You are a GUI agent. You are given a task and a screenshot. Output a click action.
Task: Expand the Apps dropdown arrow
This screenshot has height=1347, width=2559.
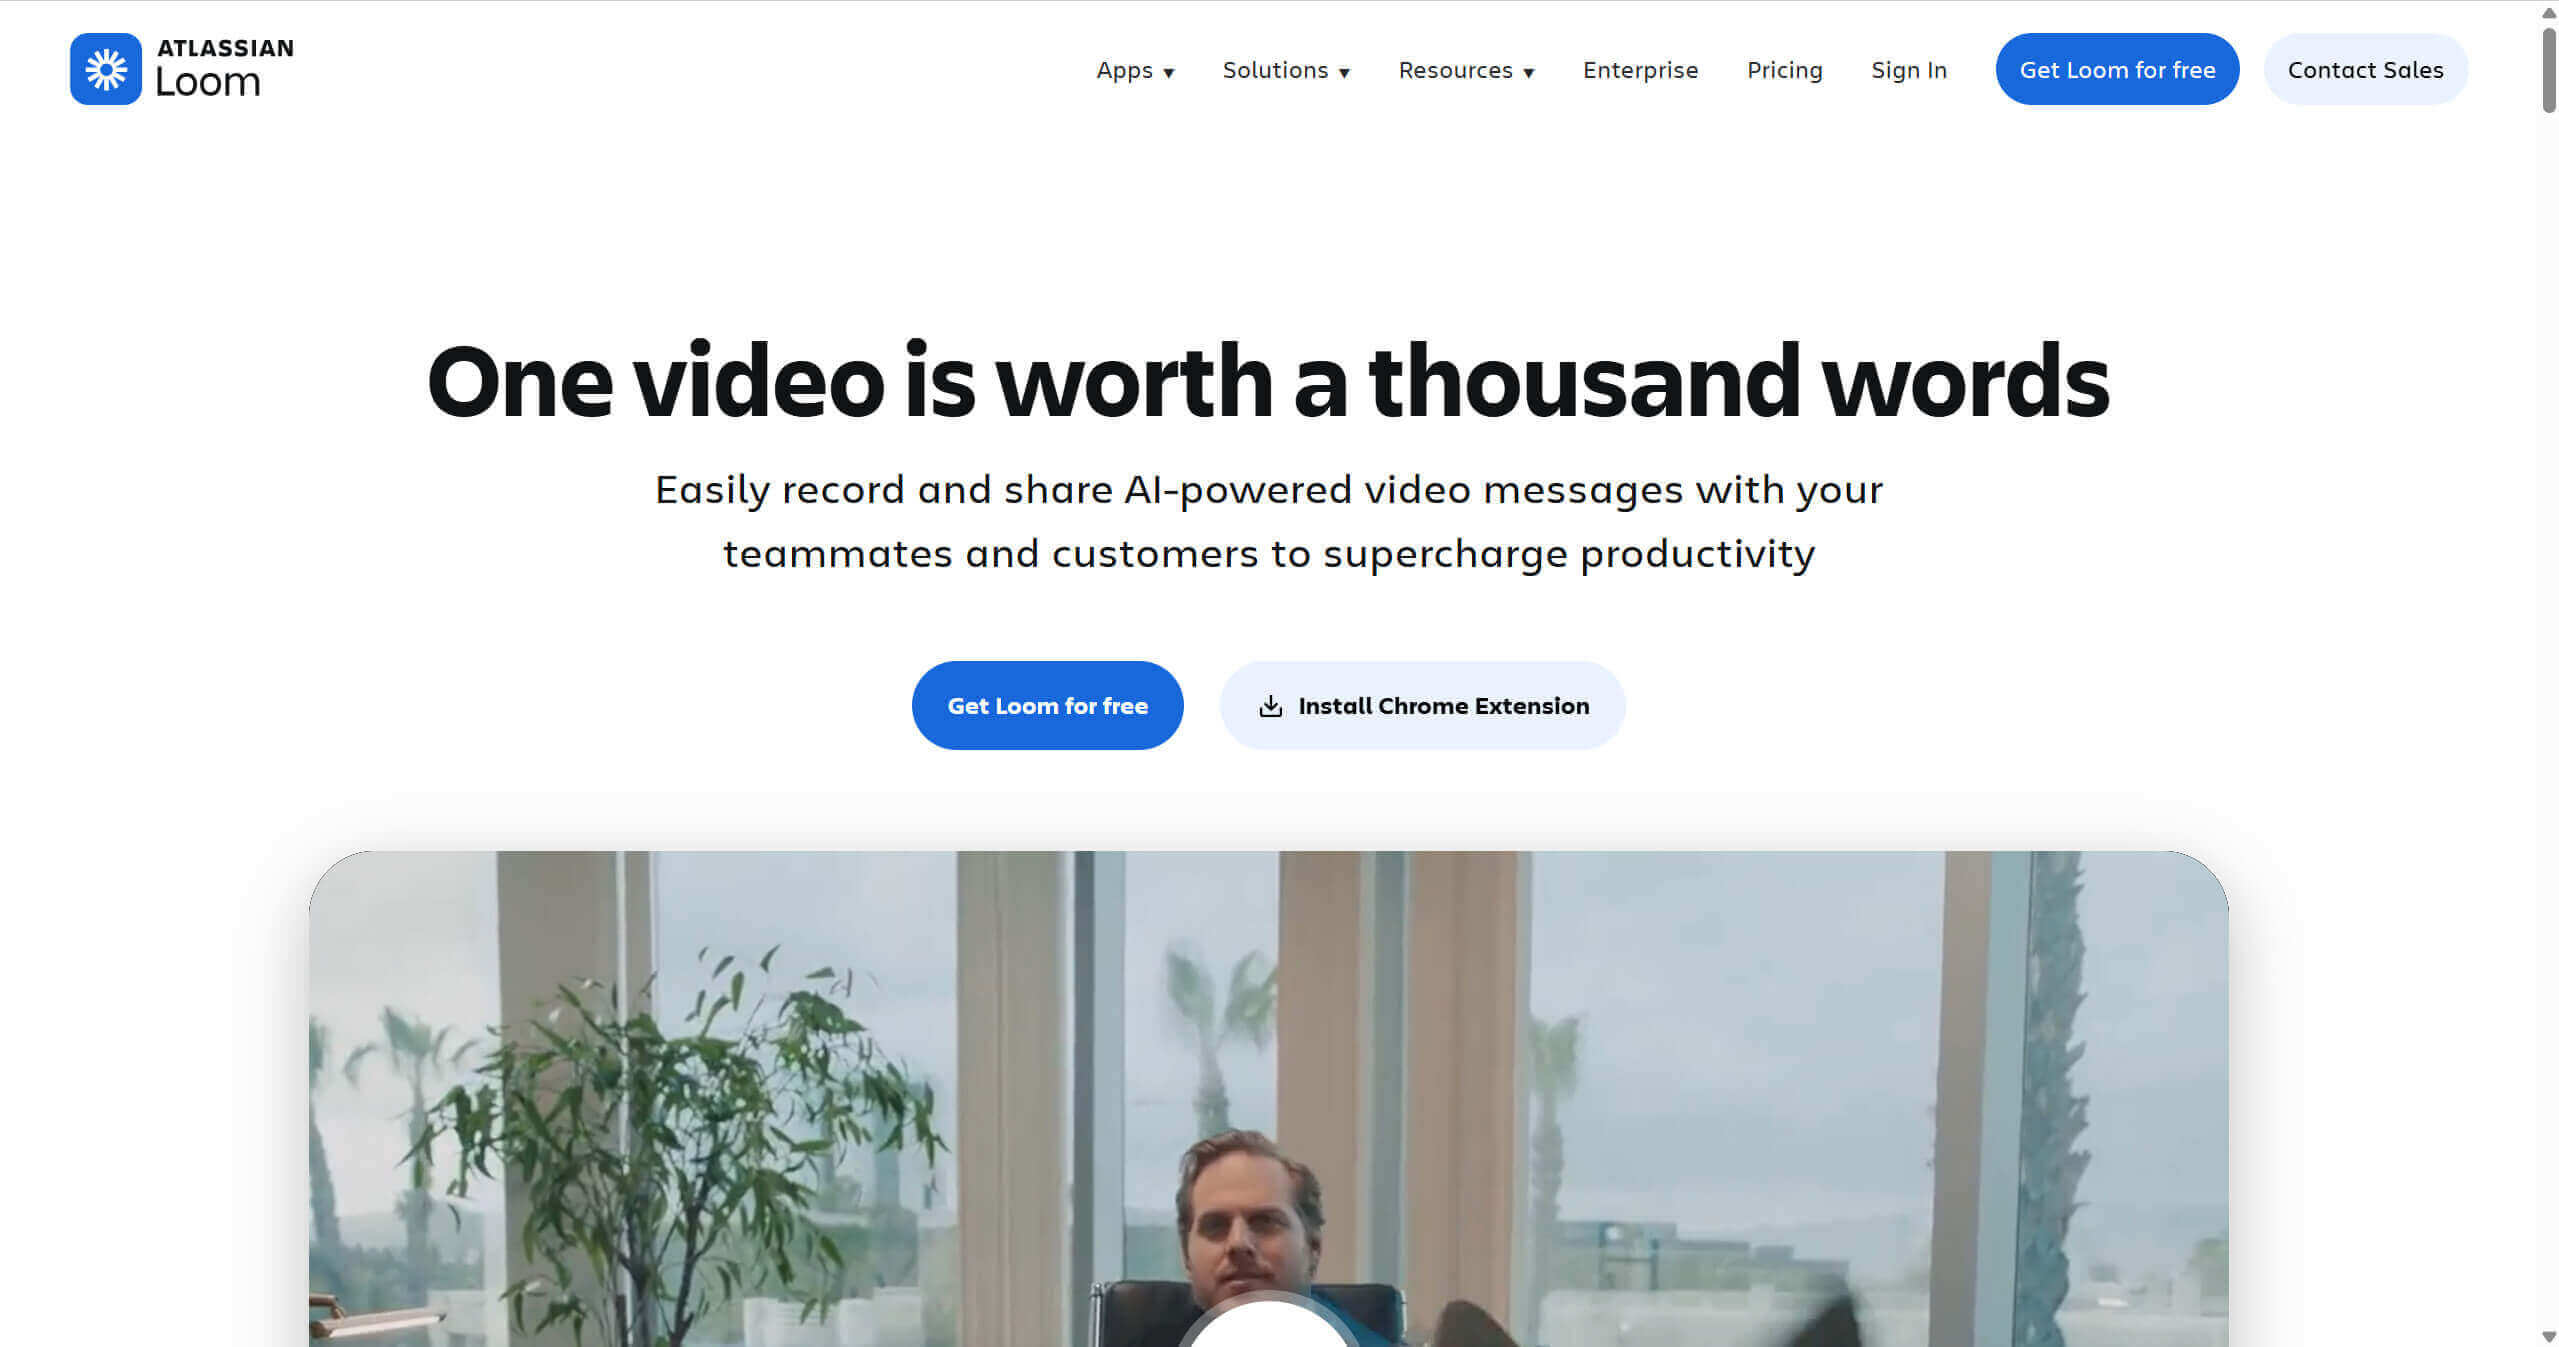(1169, 73)
